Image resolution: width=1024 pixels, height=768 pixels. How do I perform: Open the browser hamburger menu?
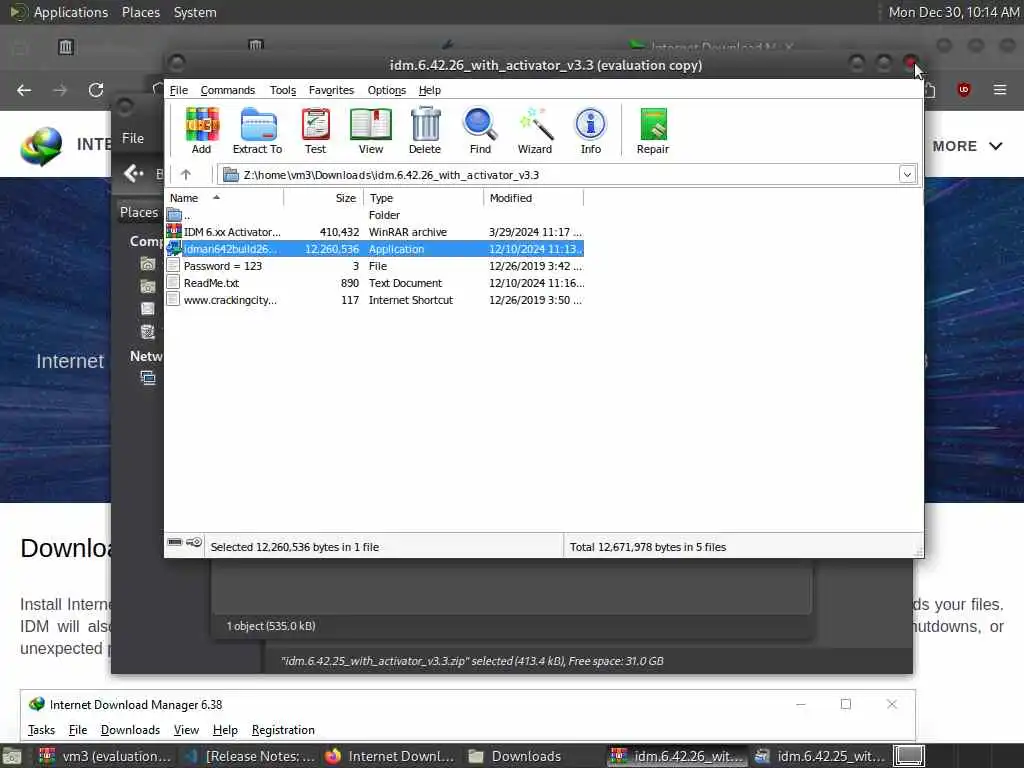(x=1000, y=89)
